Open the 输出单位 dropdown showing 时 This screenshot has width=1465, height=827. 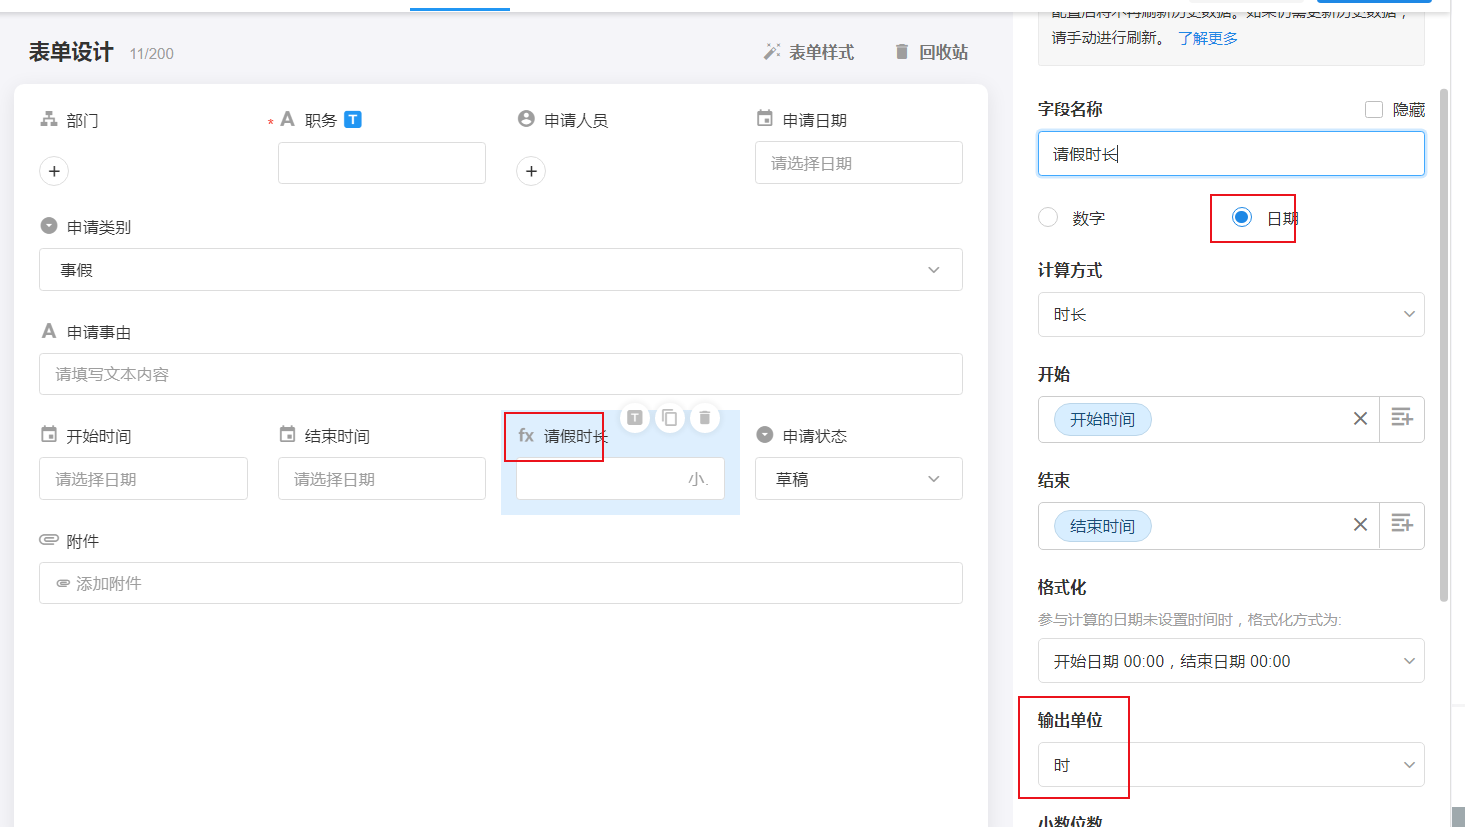coord(1230,765)
